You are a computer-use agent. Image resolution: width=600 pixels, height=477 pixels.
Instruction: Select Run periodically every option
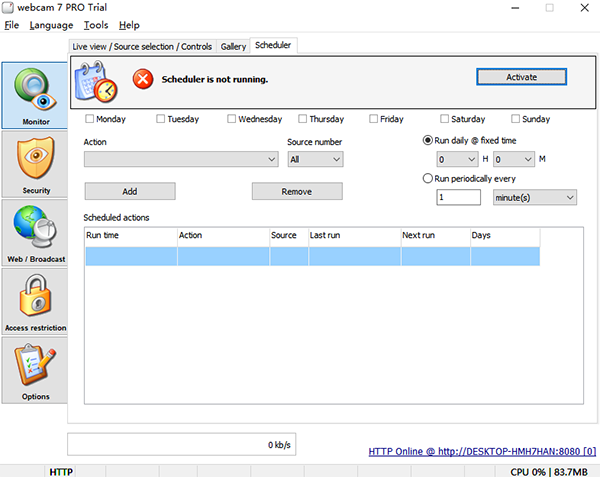pyautogui.click(x=428, y=178)
